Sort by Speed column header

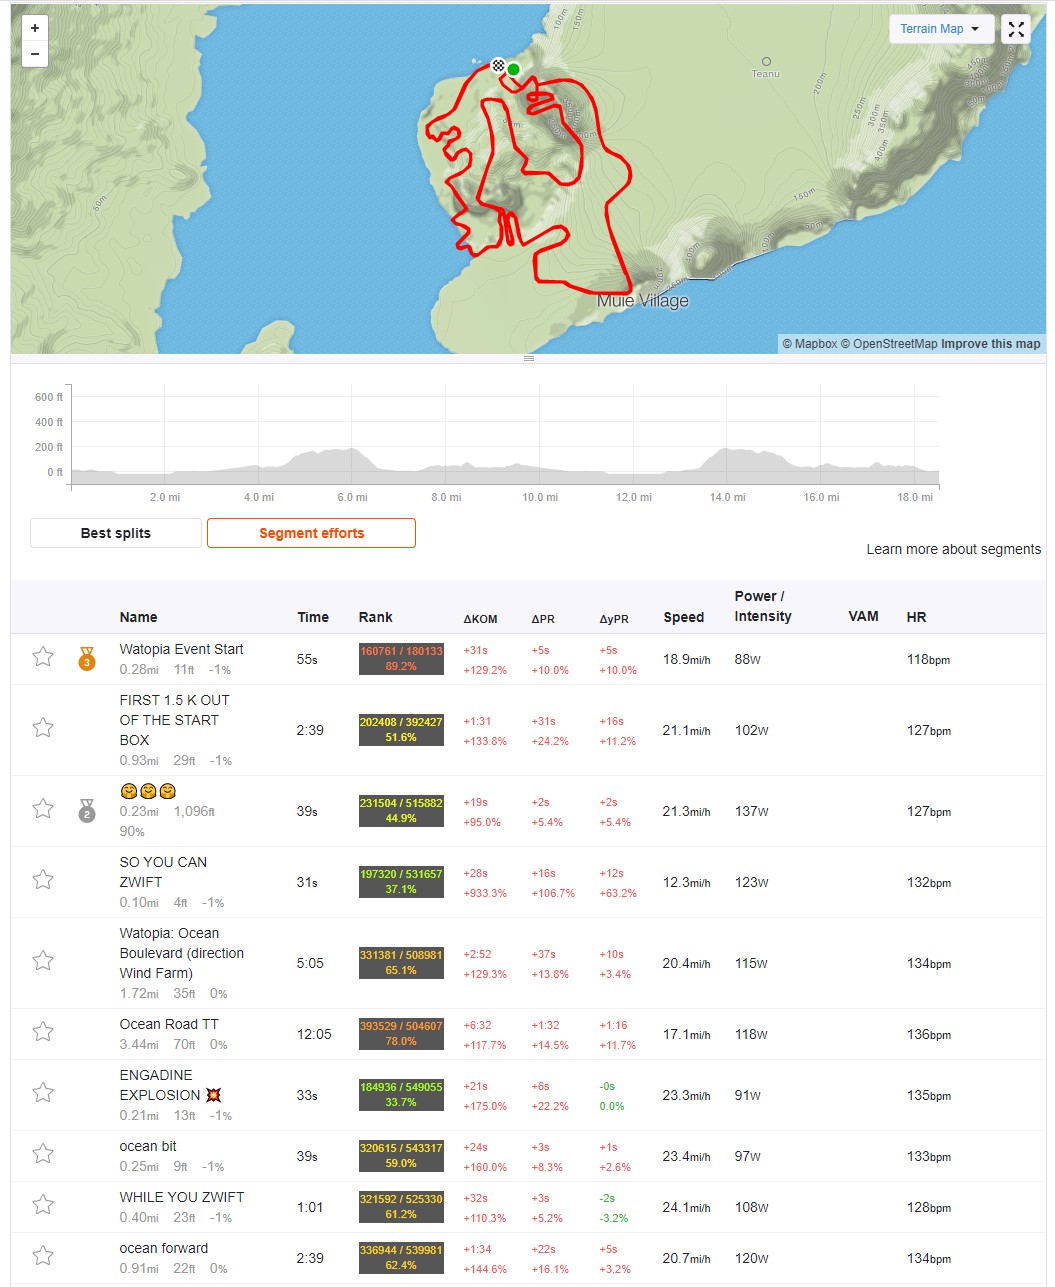[x=684, y=617]
